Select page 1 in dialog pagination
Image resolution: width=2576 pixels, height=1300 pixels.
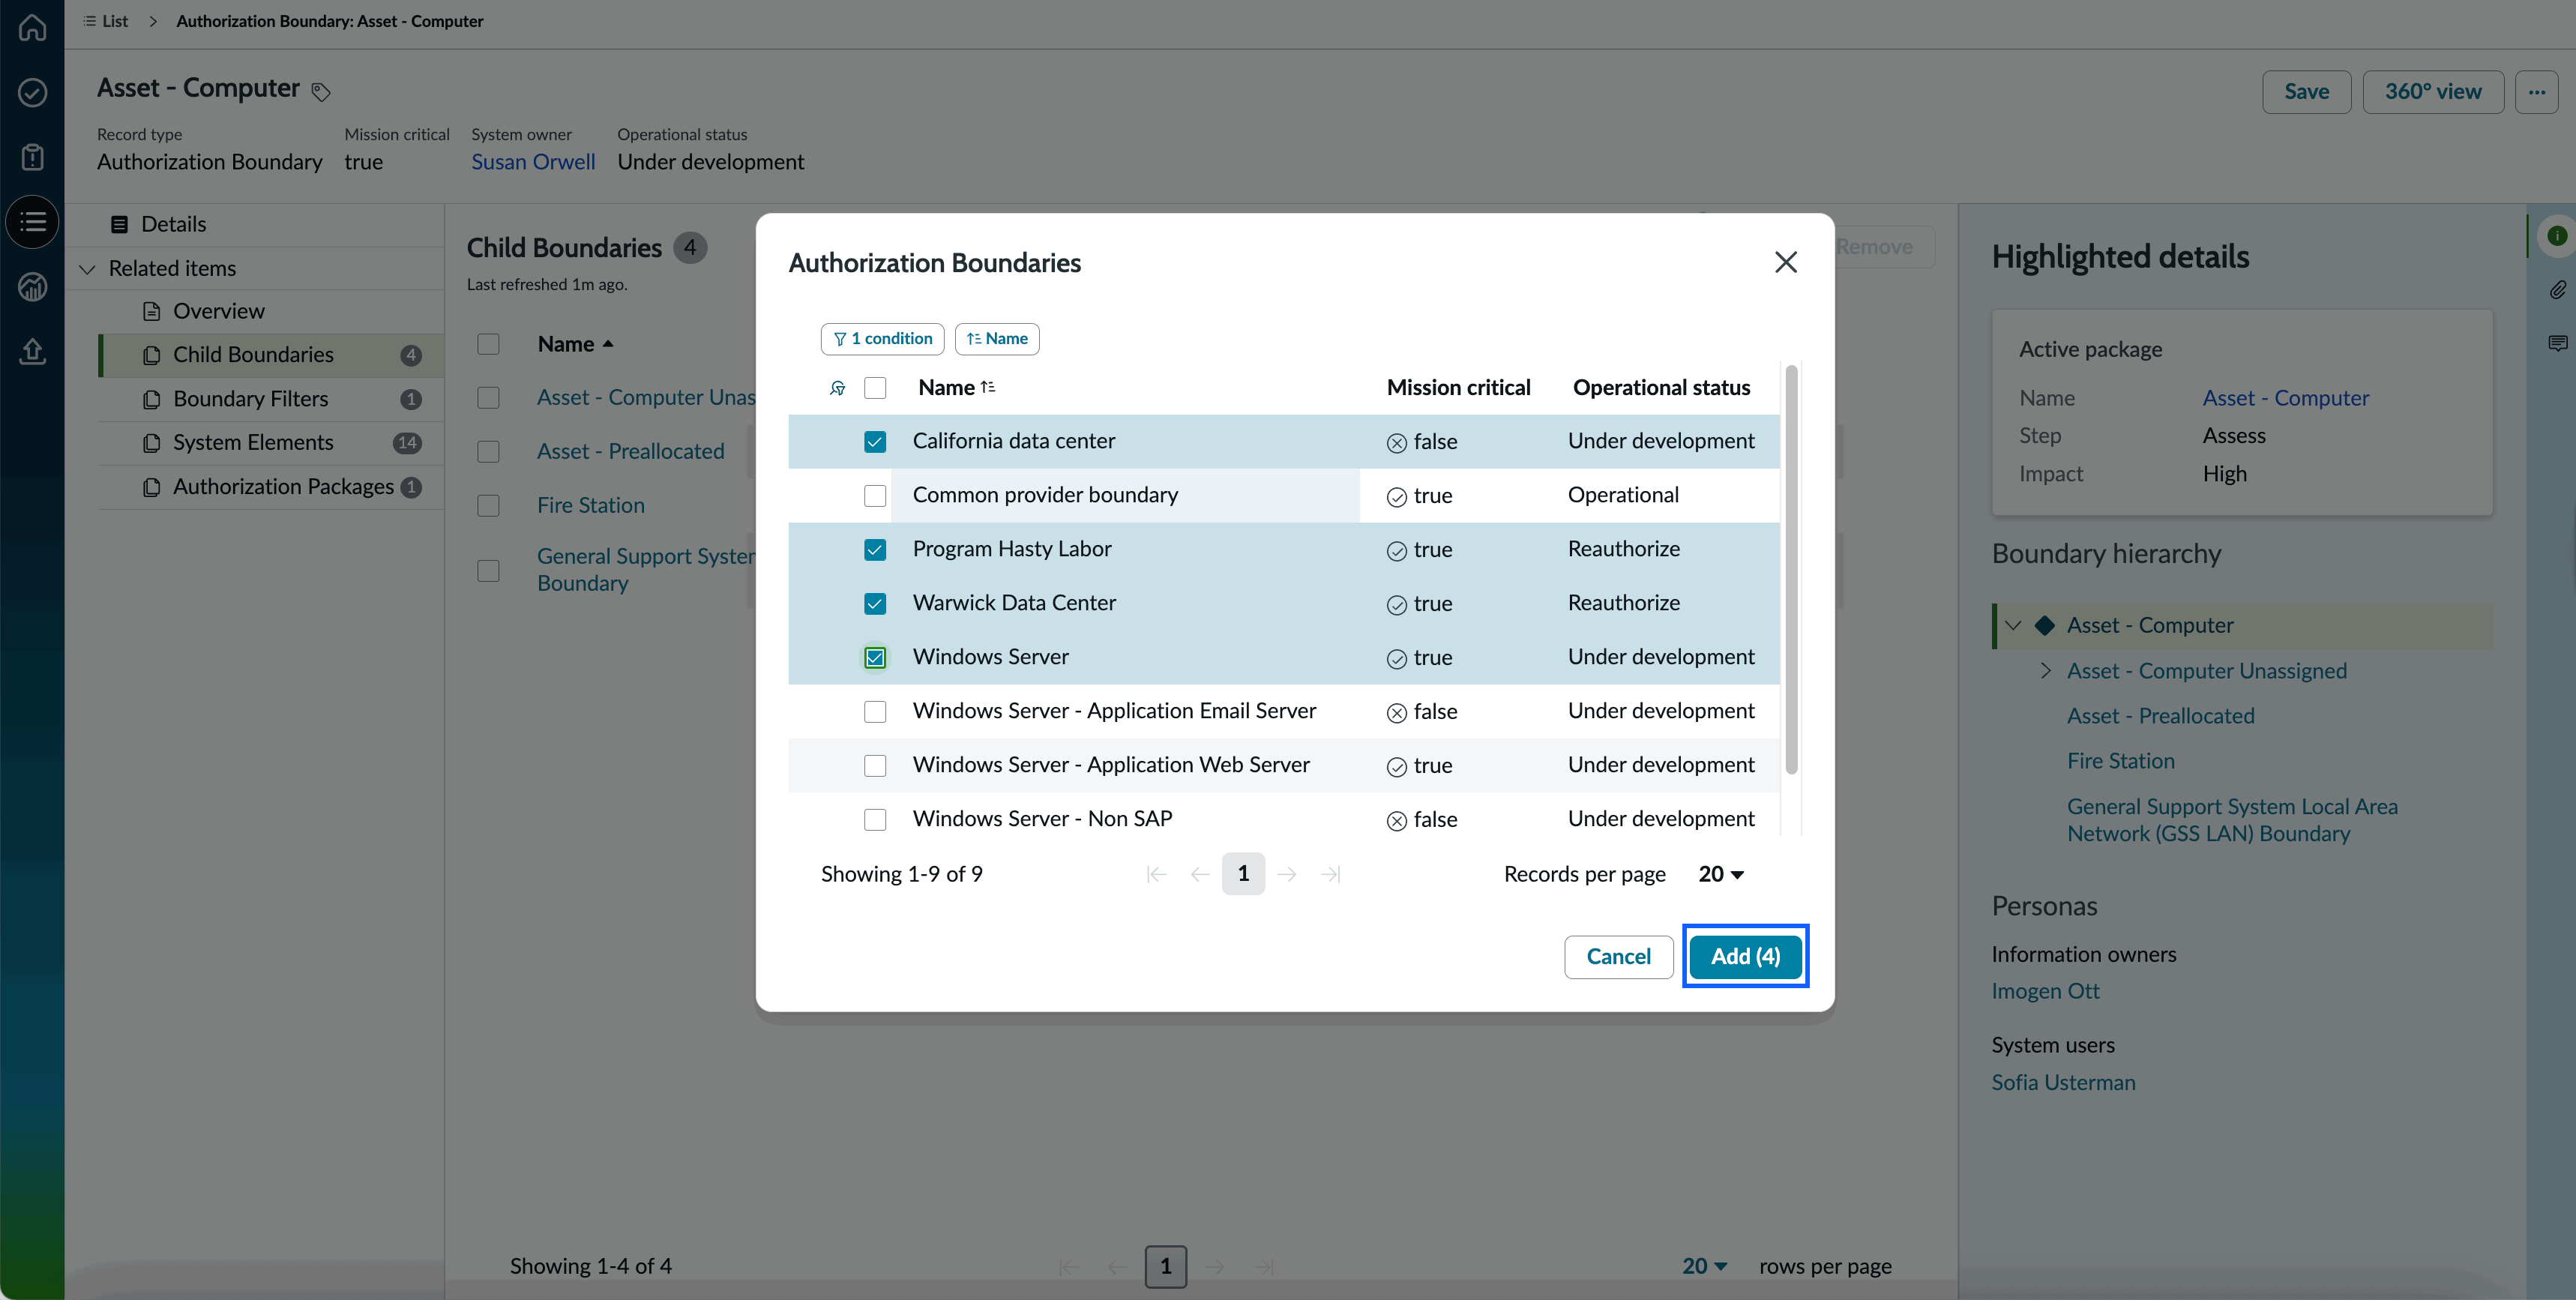pos(1243,874)
